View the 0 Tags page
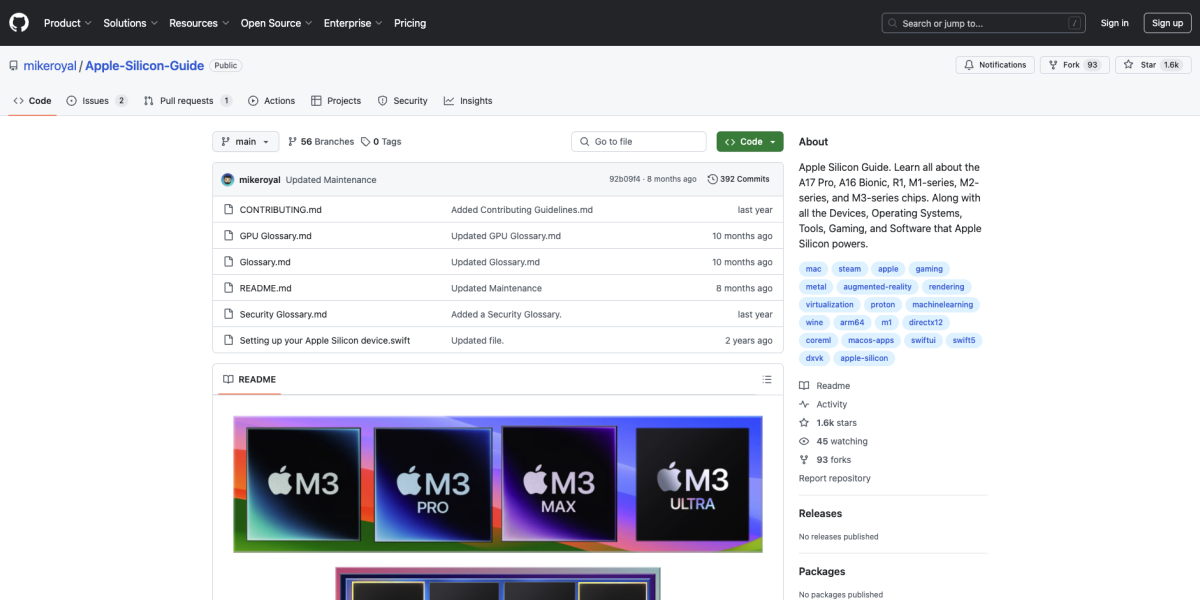 point(381,142)
